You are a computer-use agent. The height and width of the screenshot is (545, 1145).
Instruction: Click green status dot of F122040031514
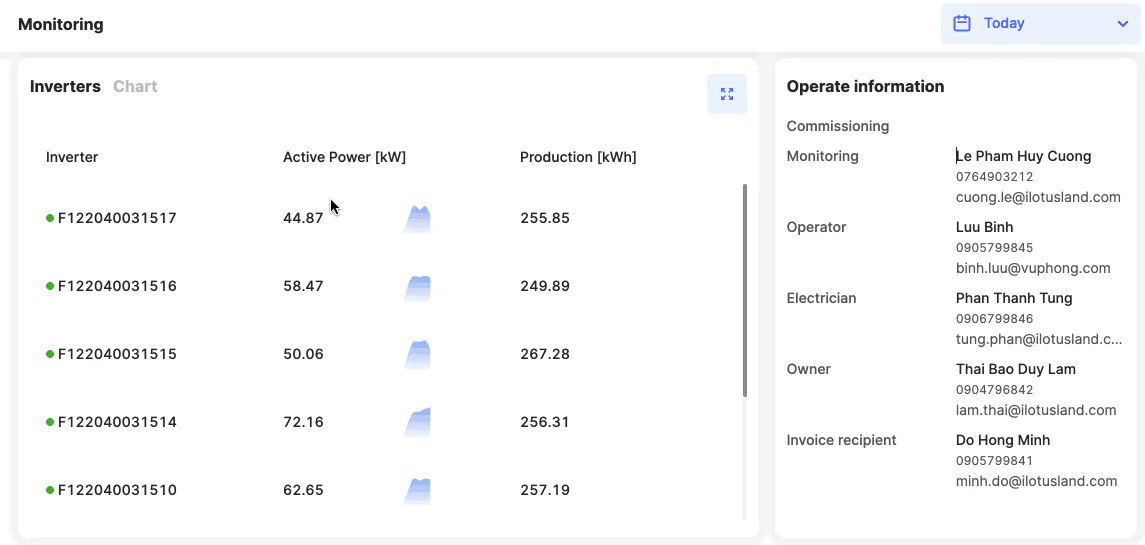[x=50, y=422]
